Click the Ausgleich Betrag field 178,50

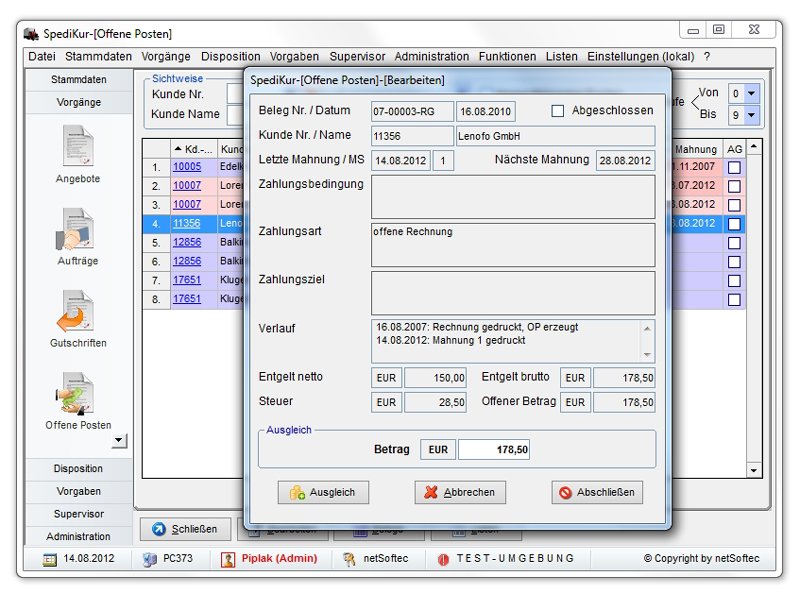pyautogui.click(x=493, y=450)
